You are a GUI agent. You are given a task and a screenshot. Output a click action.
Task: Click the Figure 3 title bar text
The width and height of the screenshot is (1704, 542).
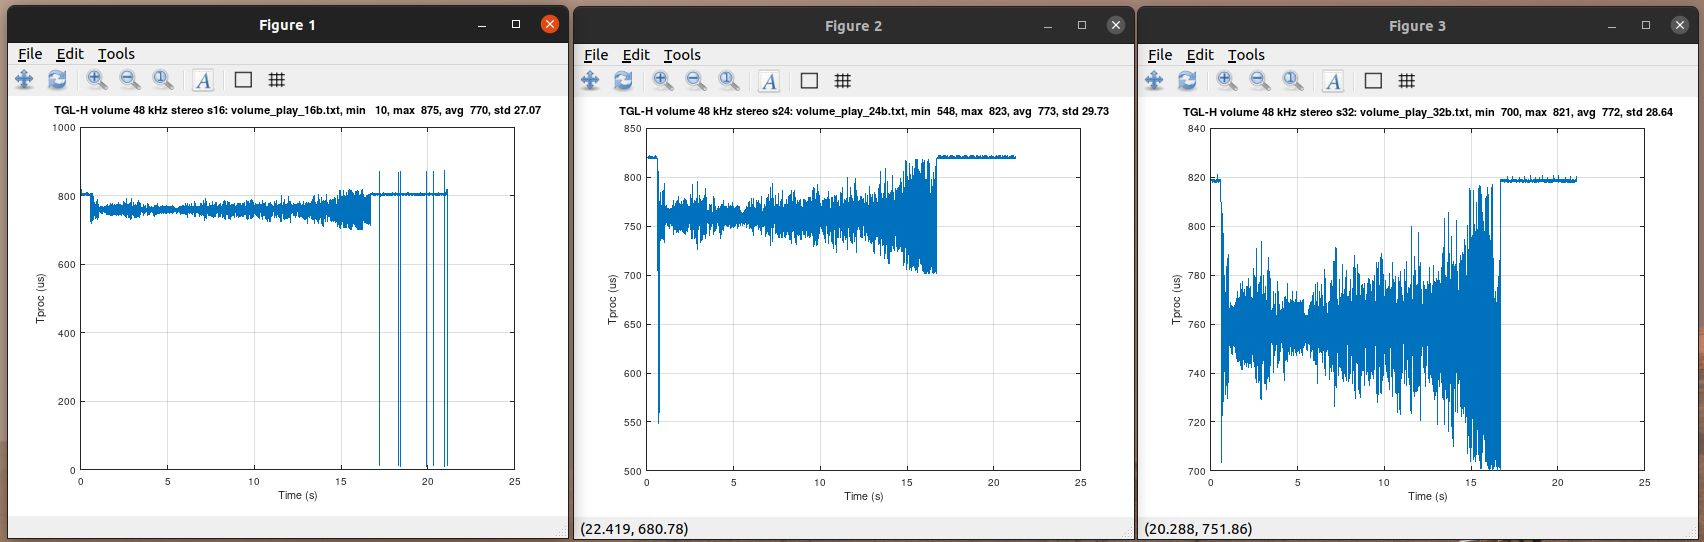coord(1417,26)
